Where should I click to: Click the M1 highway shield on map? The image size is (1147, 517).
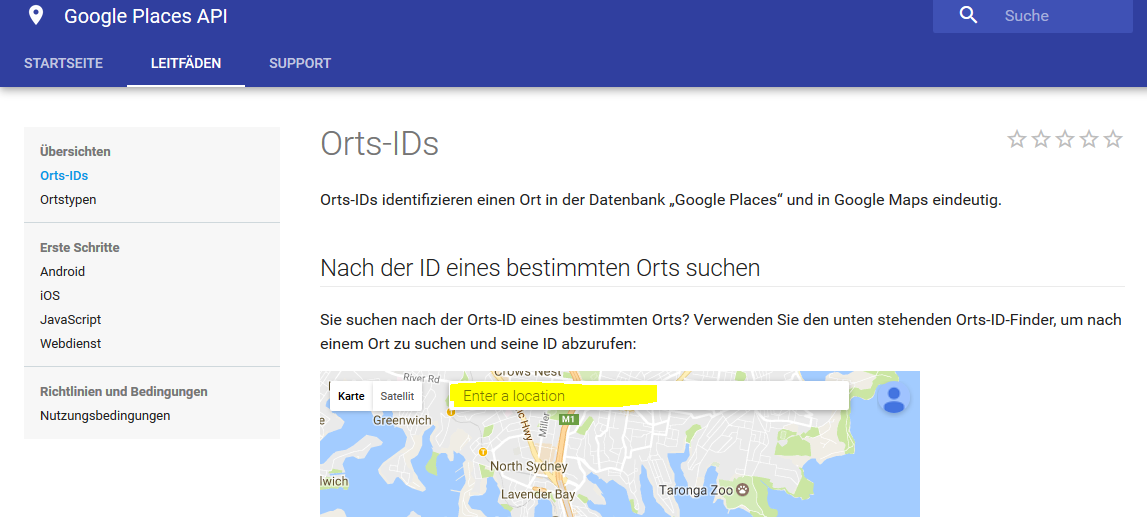click(568, 420)
